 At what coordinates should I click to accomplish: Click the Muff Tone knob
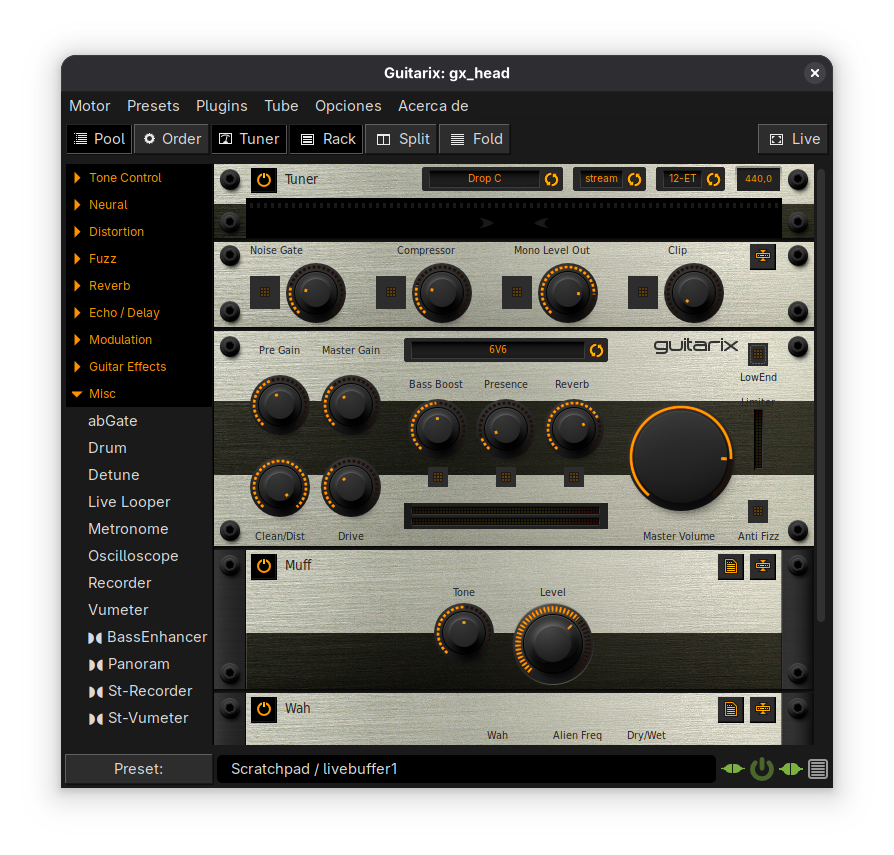click(464, 632)
